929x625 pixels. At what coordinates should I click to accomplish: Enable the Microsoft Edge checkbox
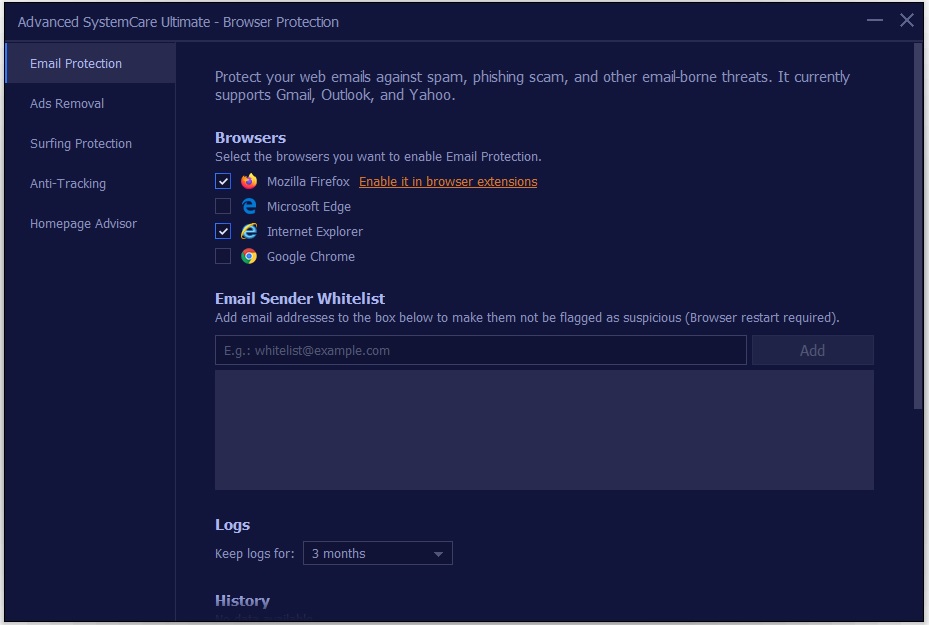coord(223,206)
